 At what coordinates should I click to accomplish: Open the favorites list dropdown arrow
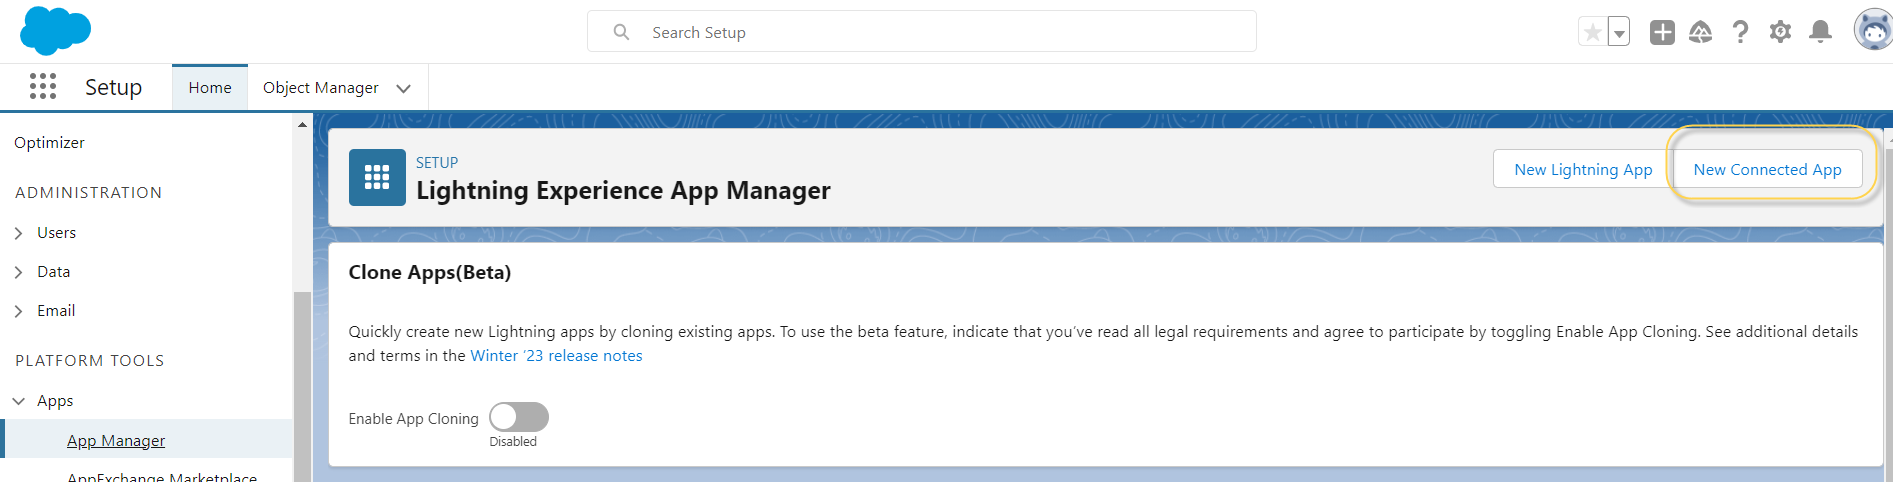click(1618, 32)
